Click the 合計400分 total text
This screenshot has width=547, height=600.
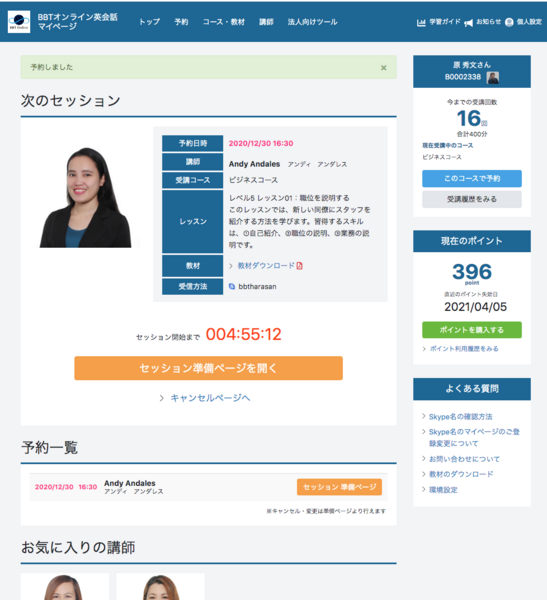(472, 134)
